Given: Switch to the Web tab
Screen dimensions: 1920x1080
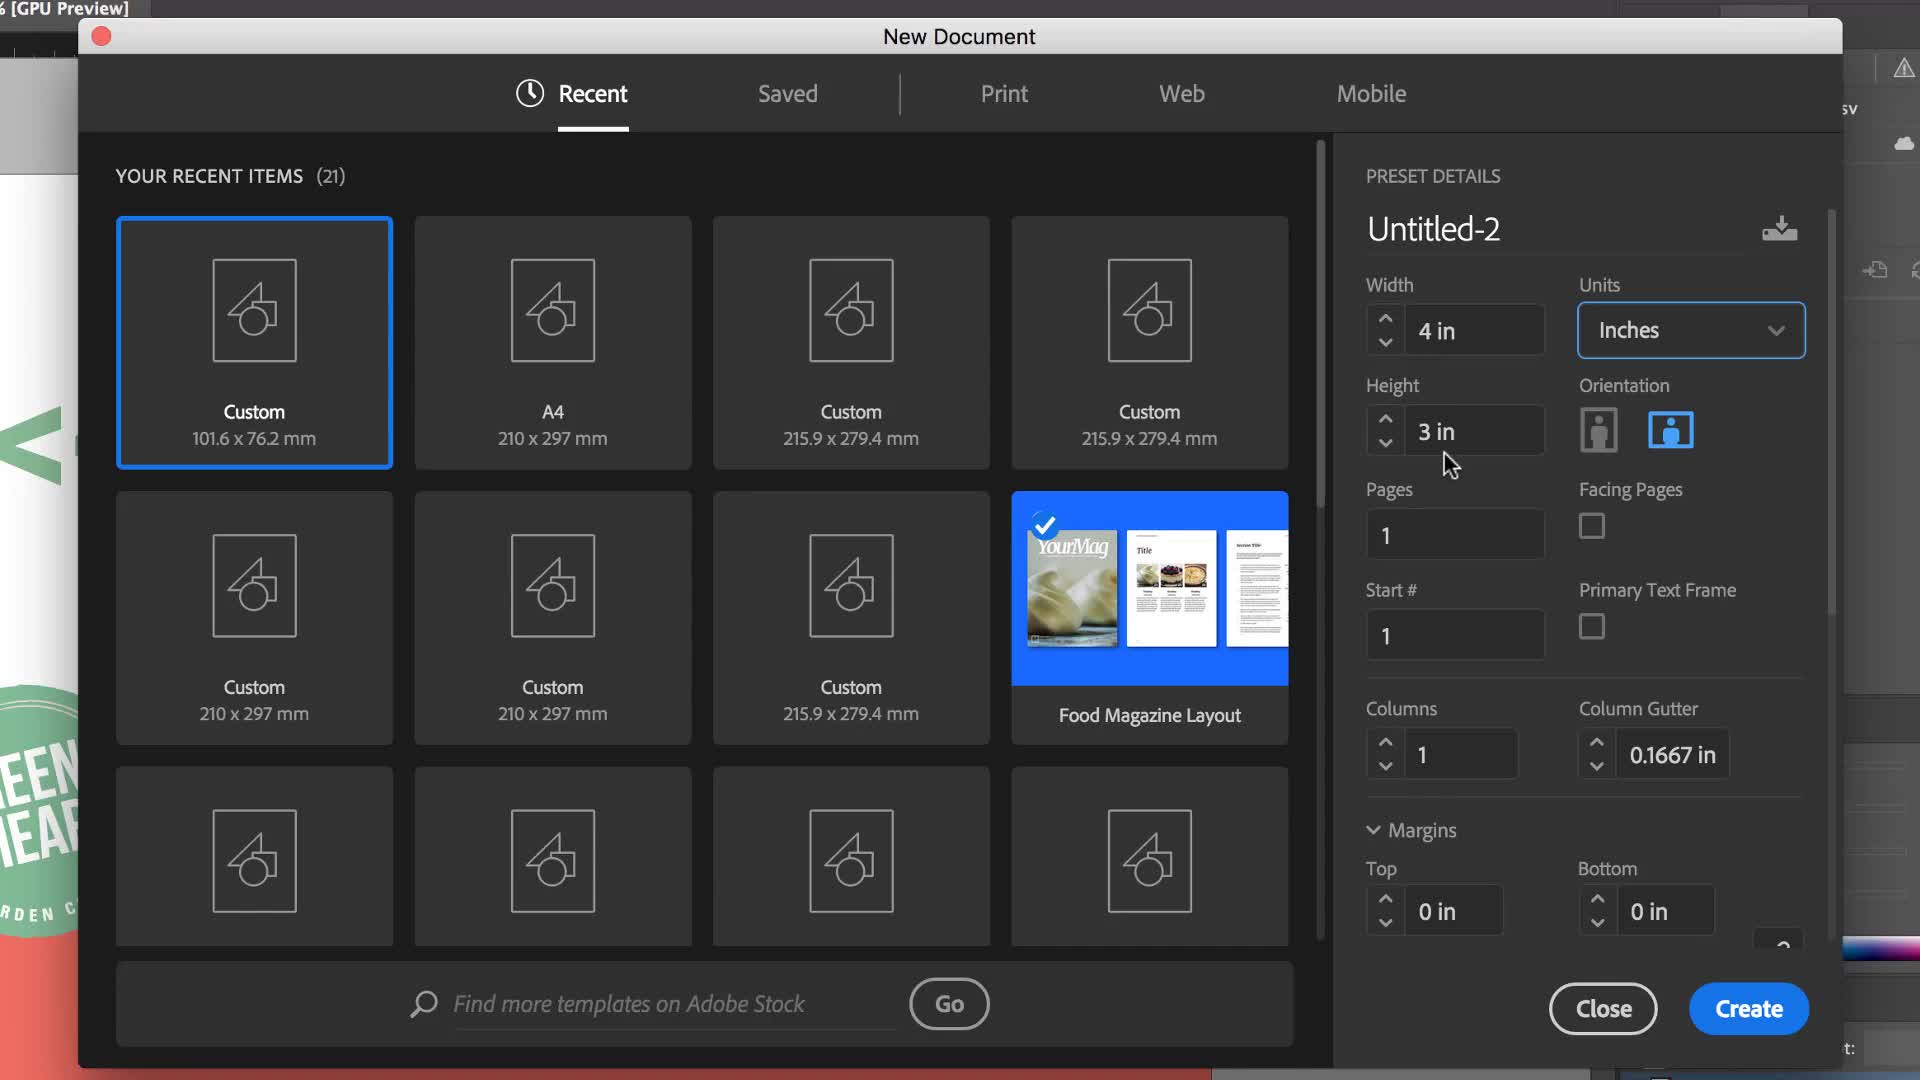Looking at the screenshot, I should pyautogui.click(x=1181, y=94).
